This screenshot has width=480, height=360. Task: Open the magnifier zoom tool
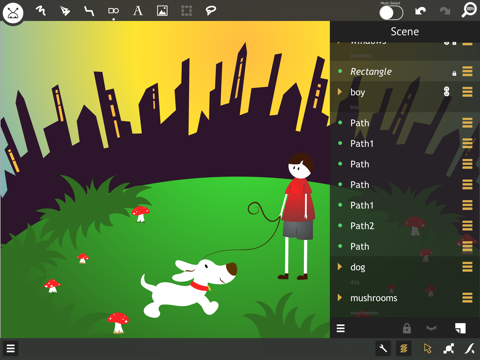469,10
